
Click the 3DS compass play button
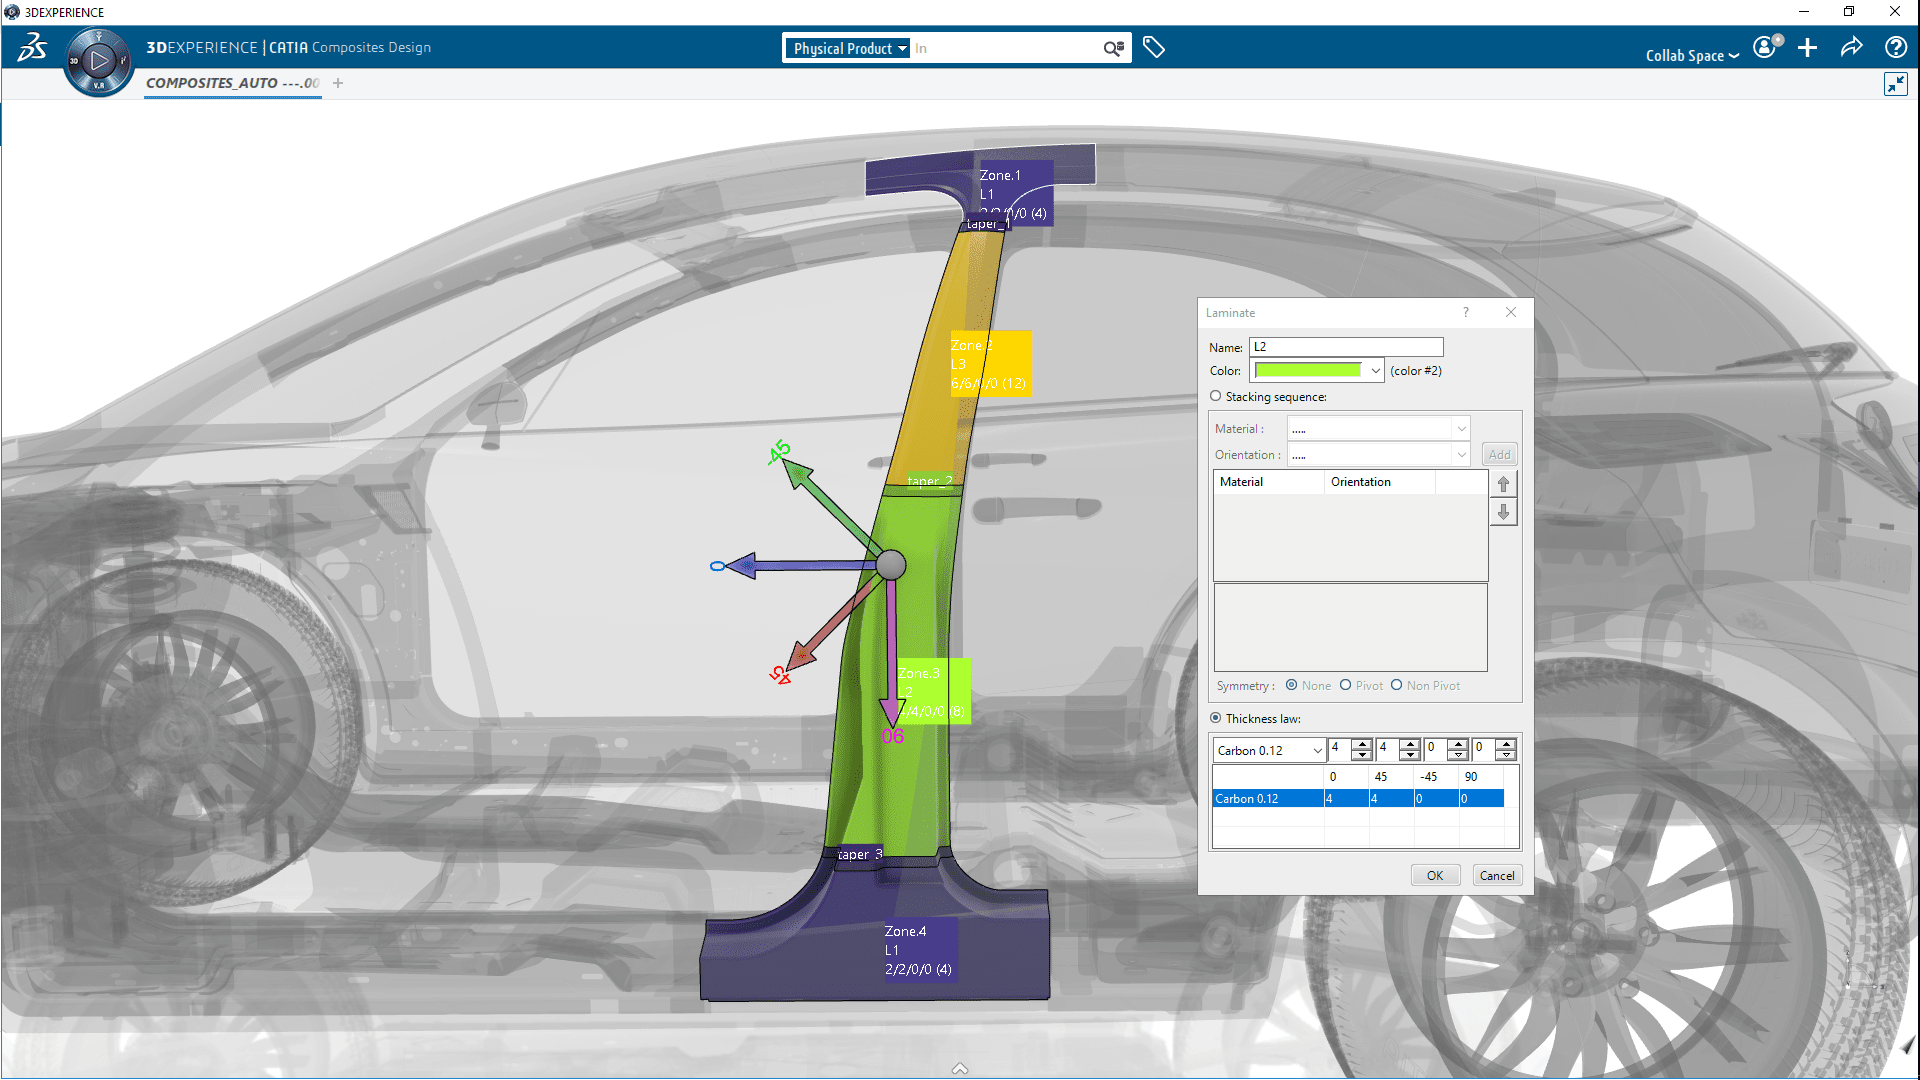click(98, 62)
